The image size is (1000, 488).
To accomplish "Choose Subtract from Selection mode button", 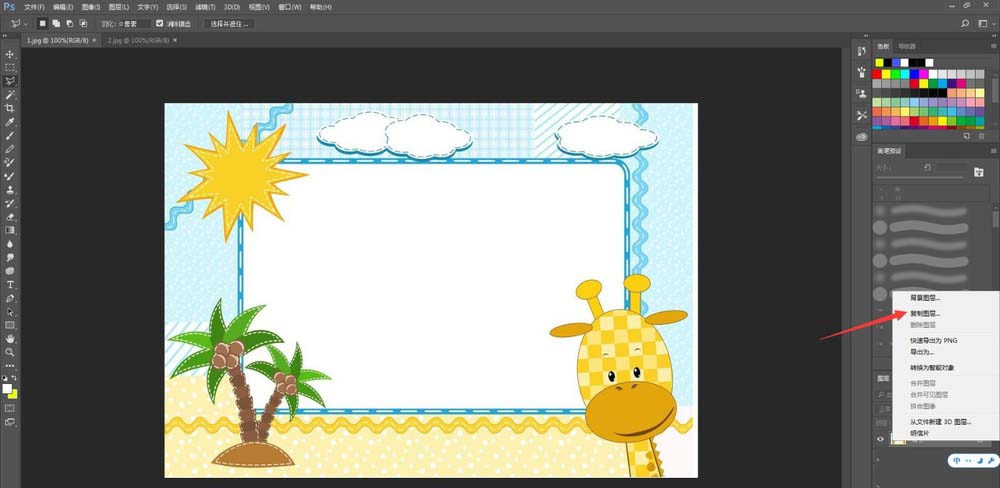I will click(70, 24).
